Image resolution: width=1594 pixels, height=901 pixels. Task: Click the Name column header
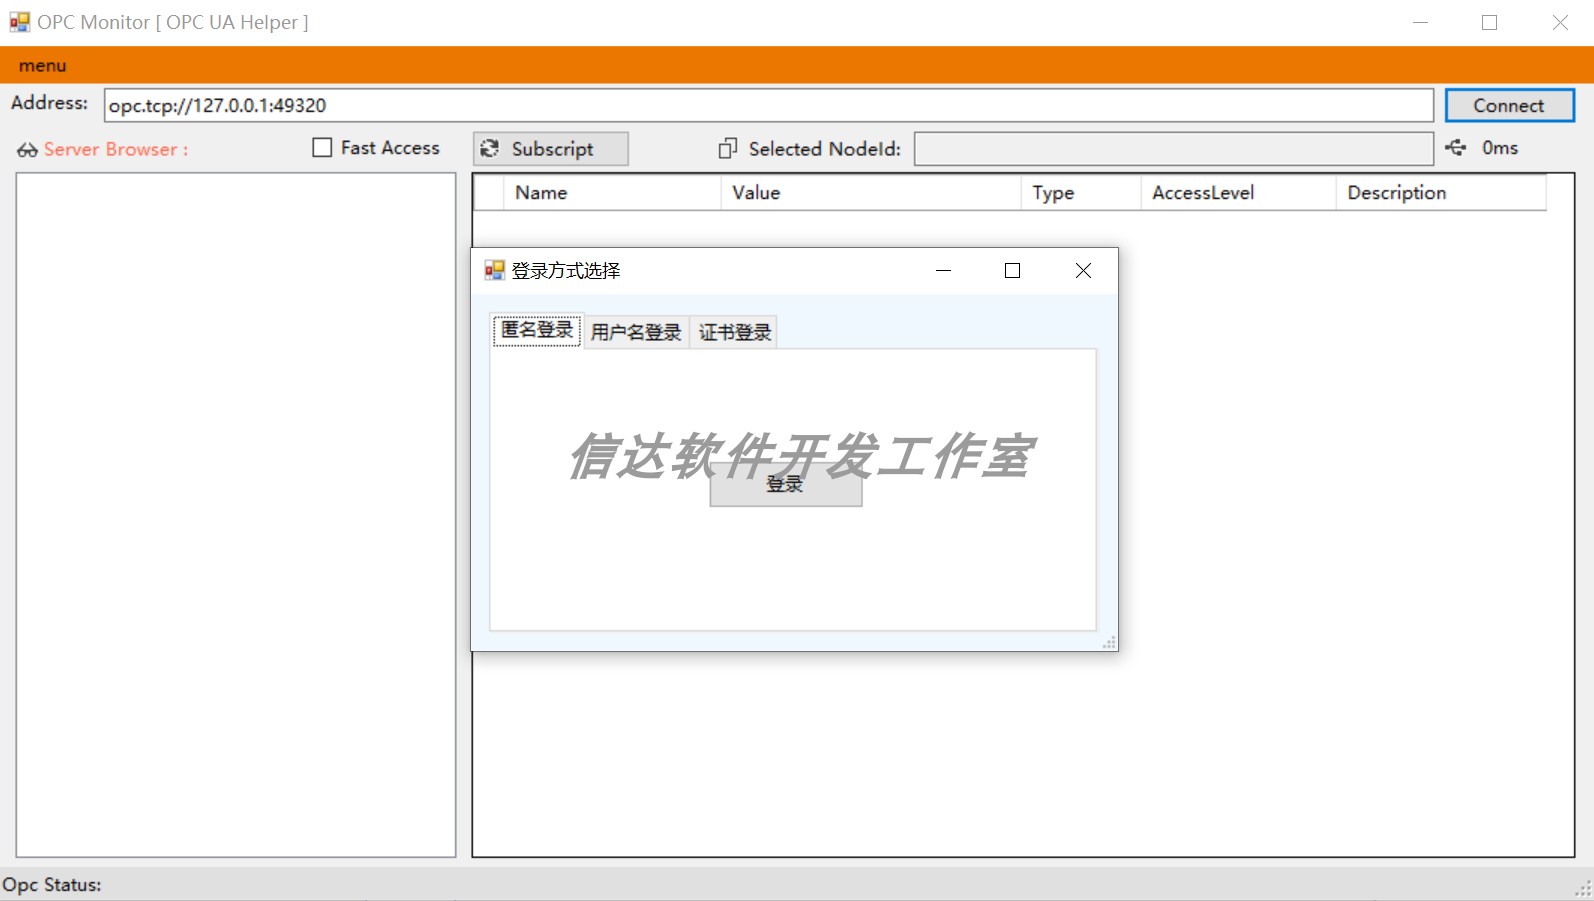click(x=612, y=193)
